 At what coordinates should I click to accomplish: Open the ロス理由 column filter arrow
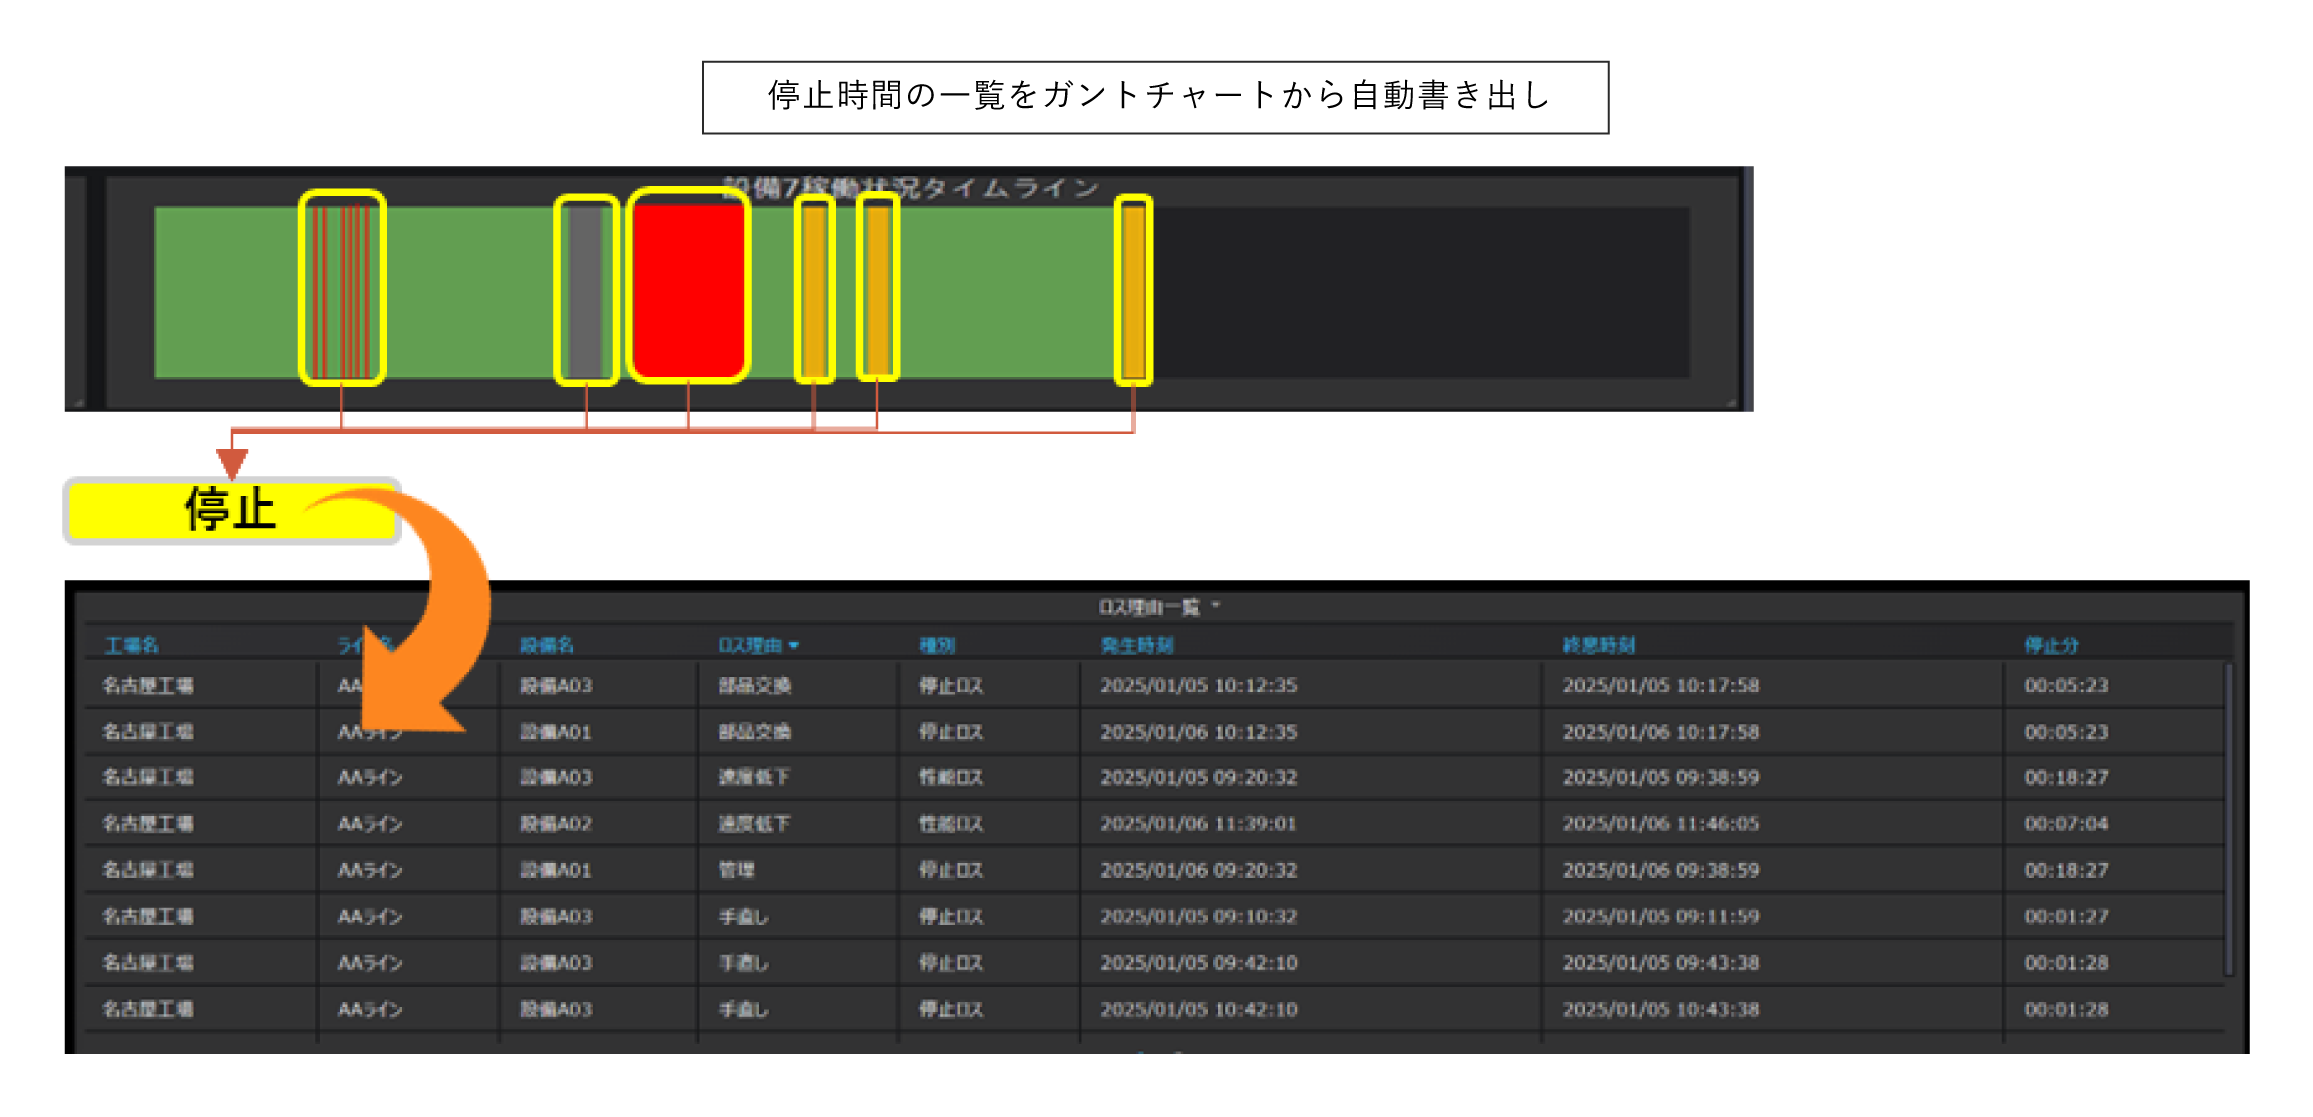click(x=794, y=646)
